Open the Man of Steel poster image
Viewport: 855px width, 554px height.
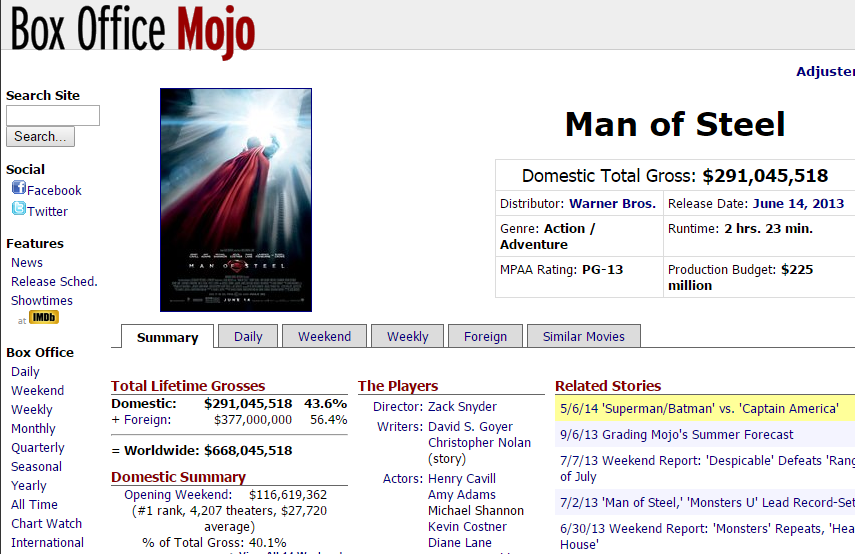pyautogui.click(x=236, y=200)
